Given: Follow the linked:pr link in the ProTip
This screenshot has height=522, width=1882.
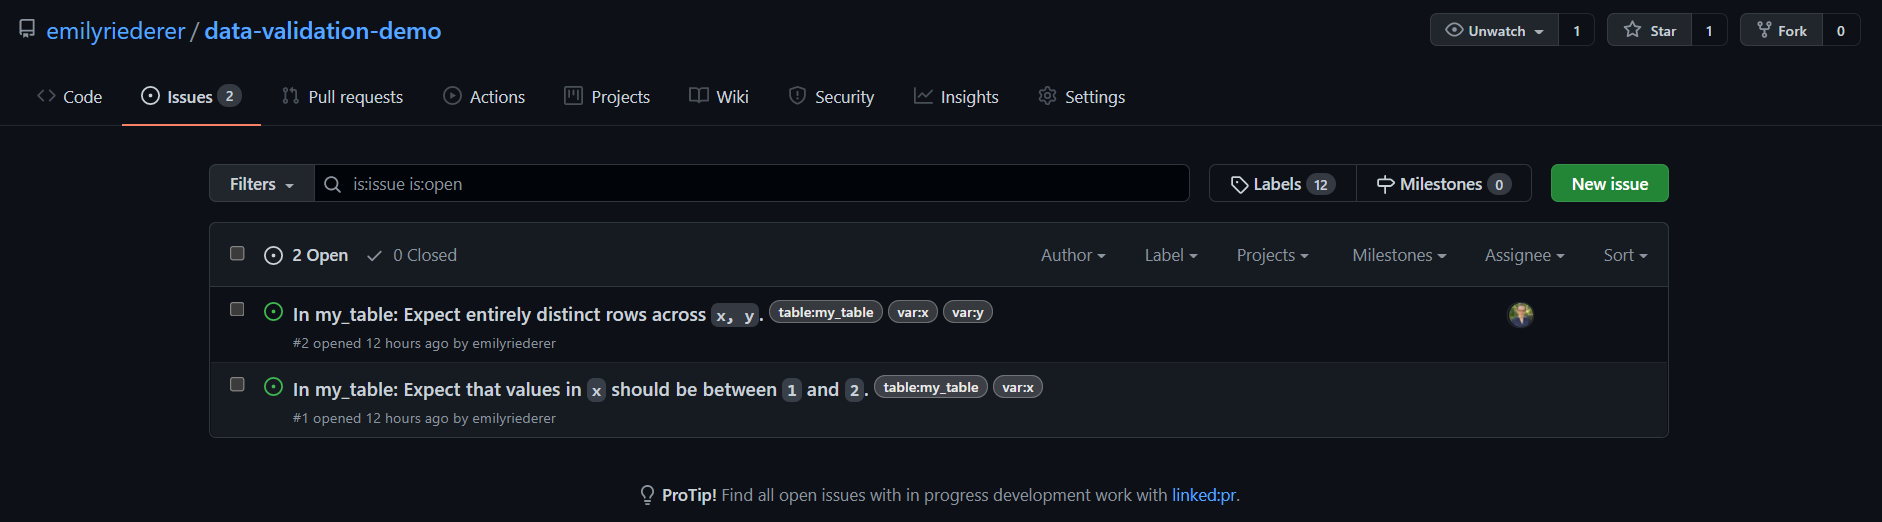Looking at the screenshot, I should 1203,495.
